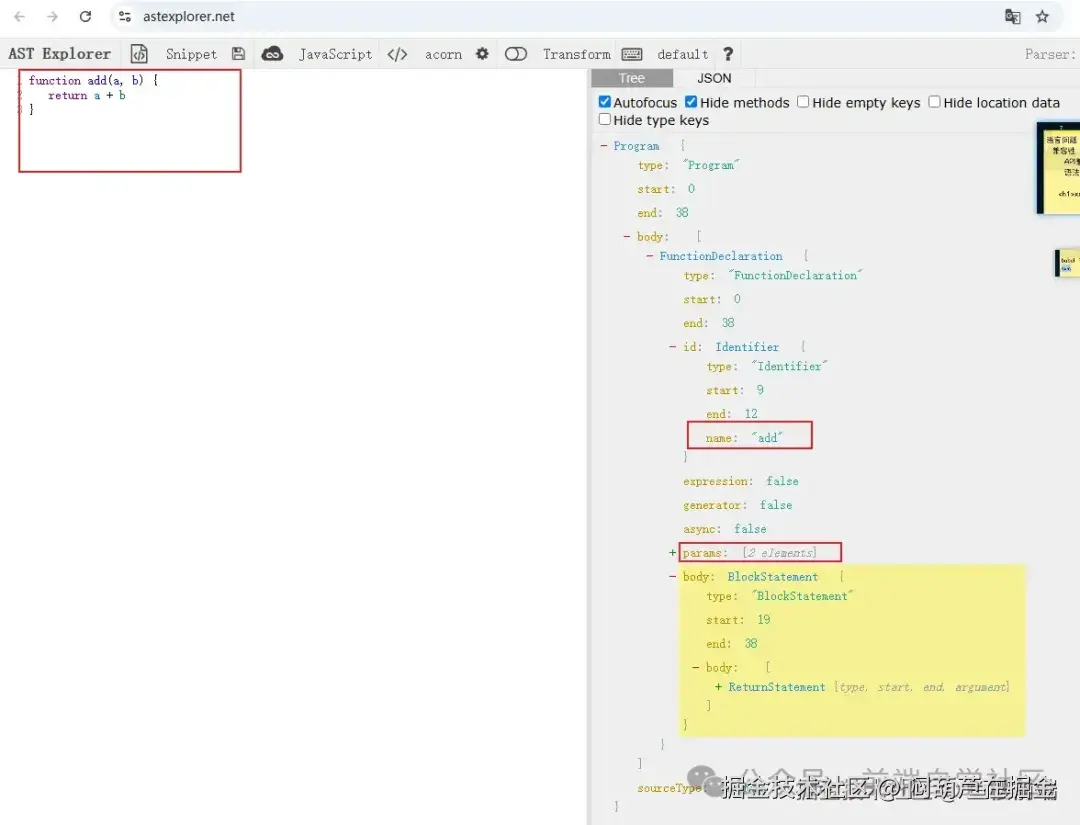Viewport: 1080px width, 825px height.
Task: Open the acorn parser dropdown
Action: tap(443, 54)
